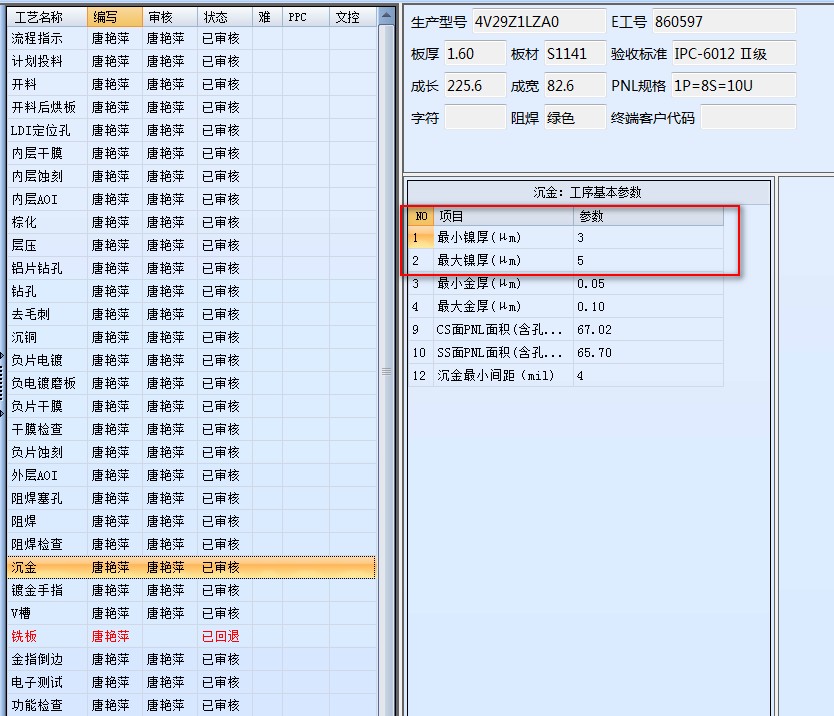The height and width of the screenshot is (716, 834).
Task: Select the 开料 process row
Action: pos(192,84)
